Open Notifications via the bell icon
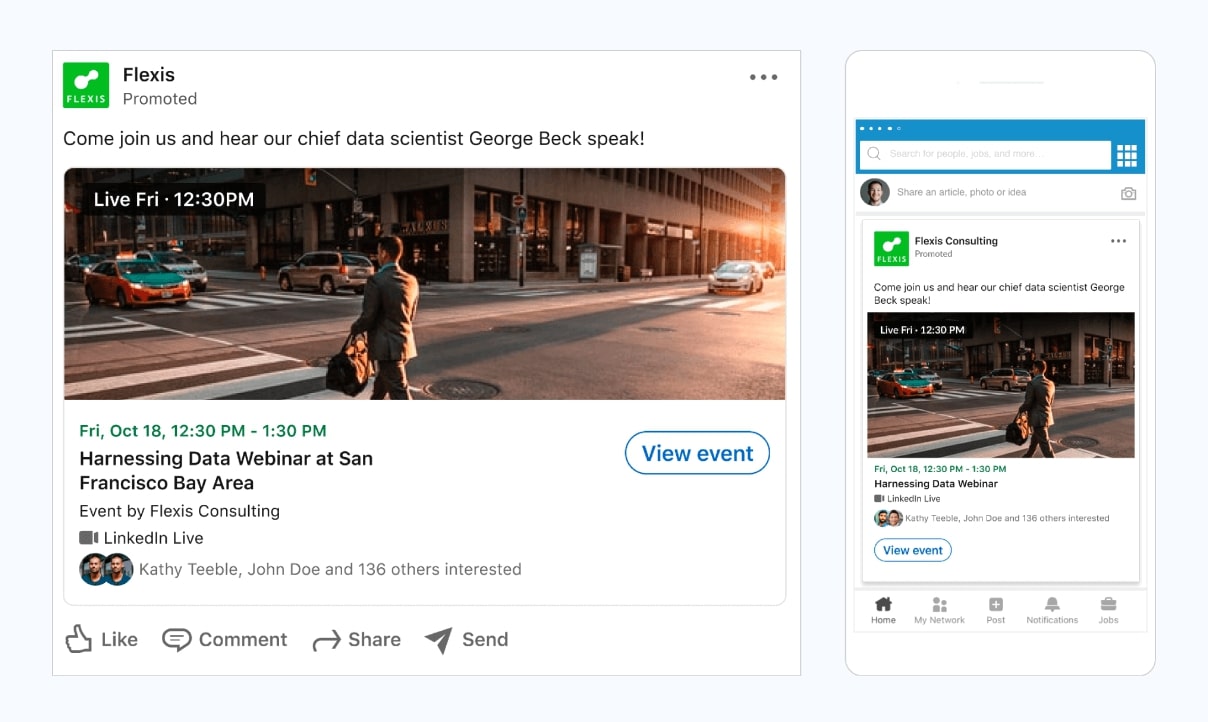1208x722 pixels. point(1051,610)
